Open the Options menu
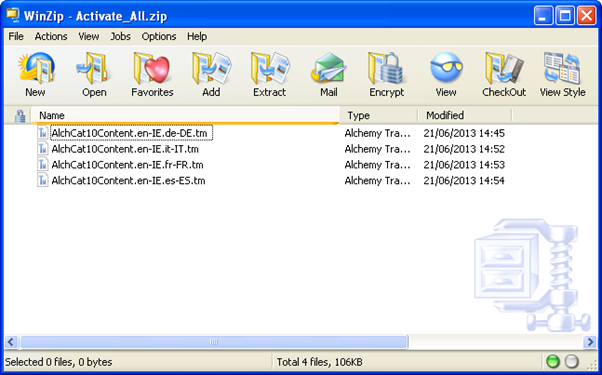 tap(159, 36)
